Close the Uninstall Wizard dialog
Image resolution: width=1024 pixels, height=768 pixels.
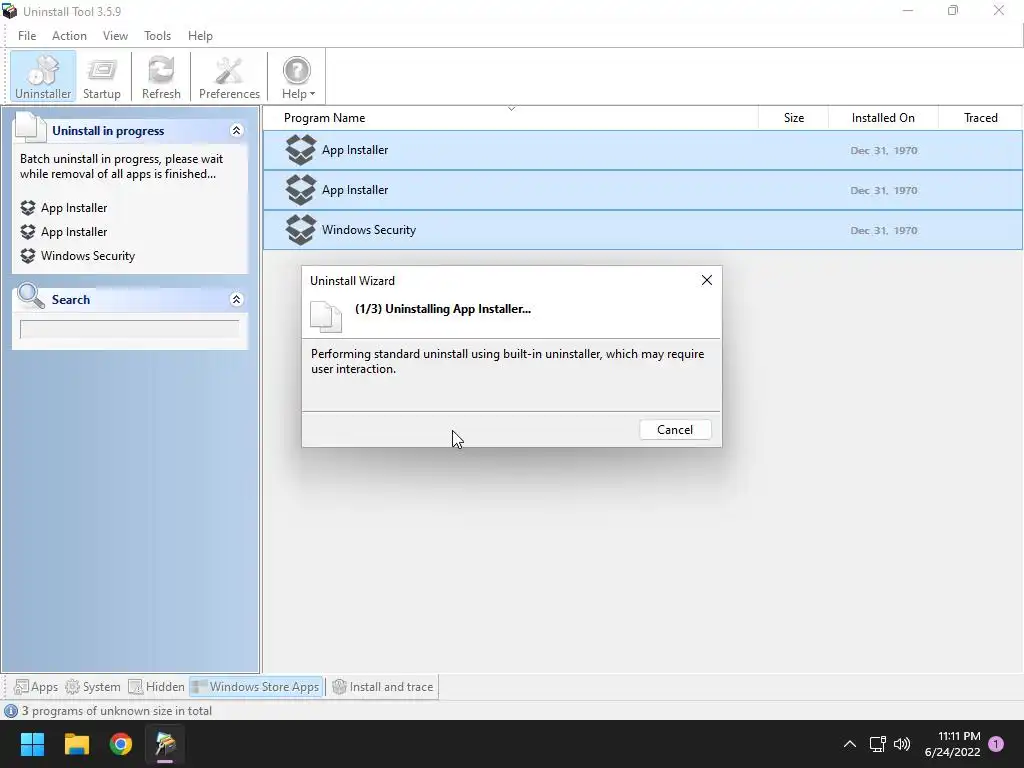[x=707, y=280]
